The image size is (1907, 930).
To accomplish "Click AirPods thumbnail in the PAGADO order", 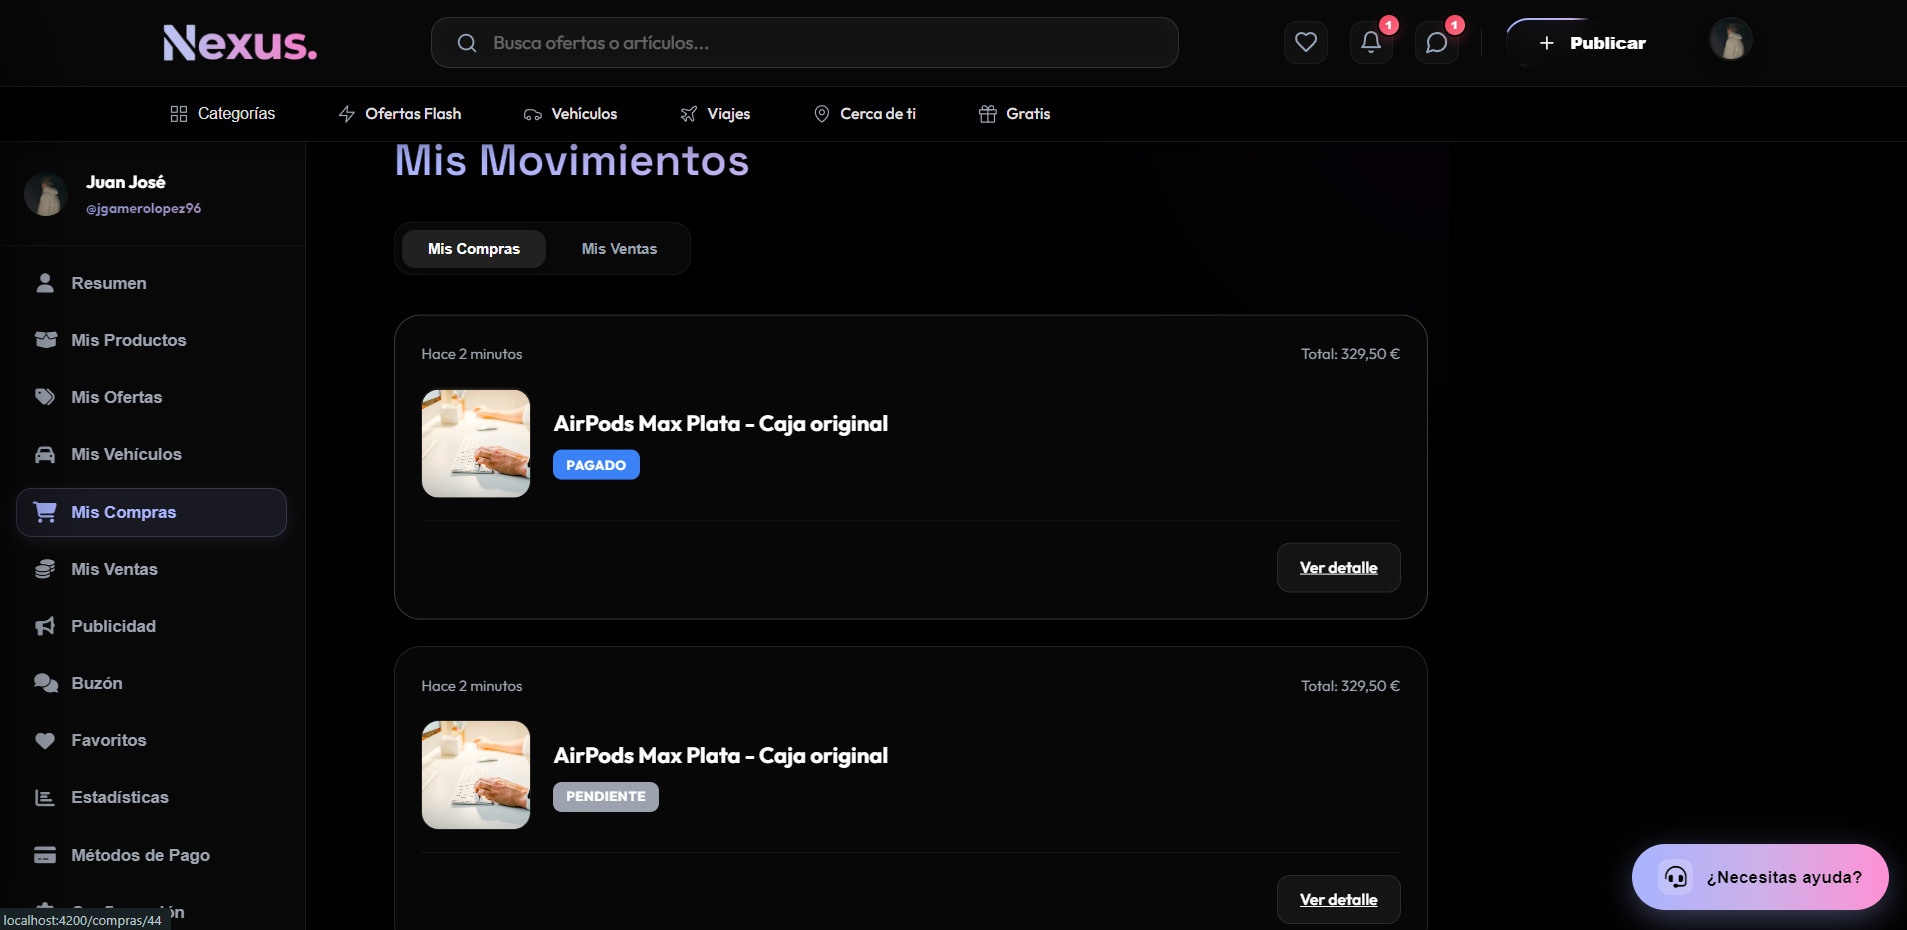I will coord(476,443).
